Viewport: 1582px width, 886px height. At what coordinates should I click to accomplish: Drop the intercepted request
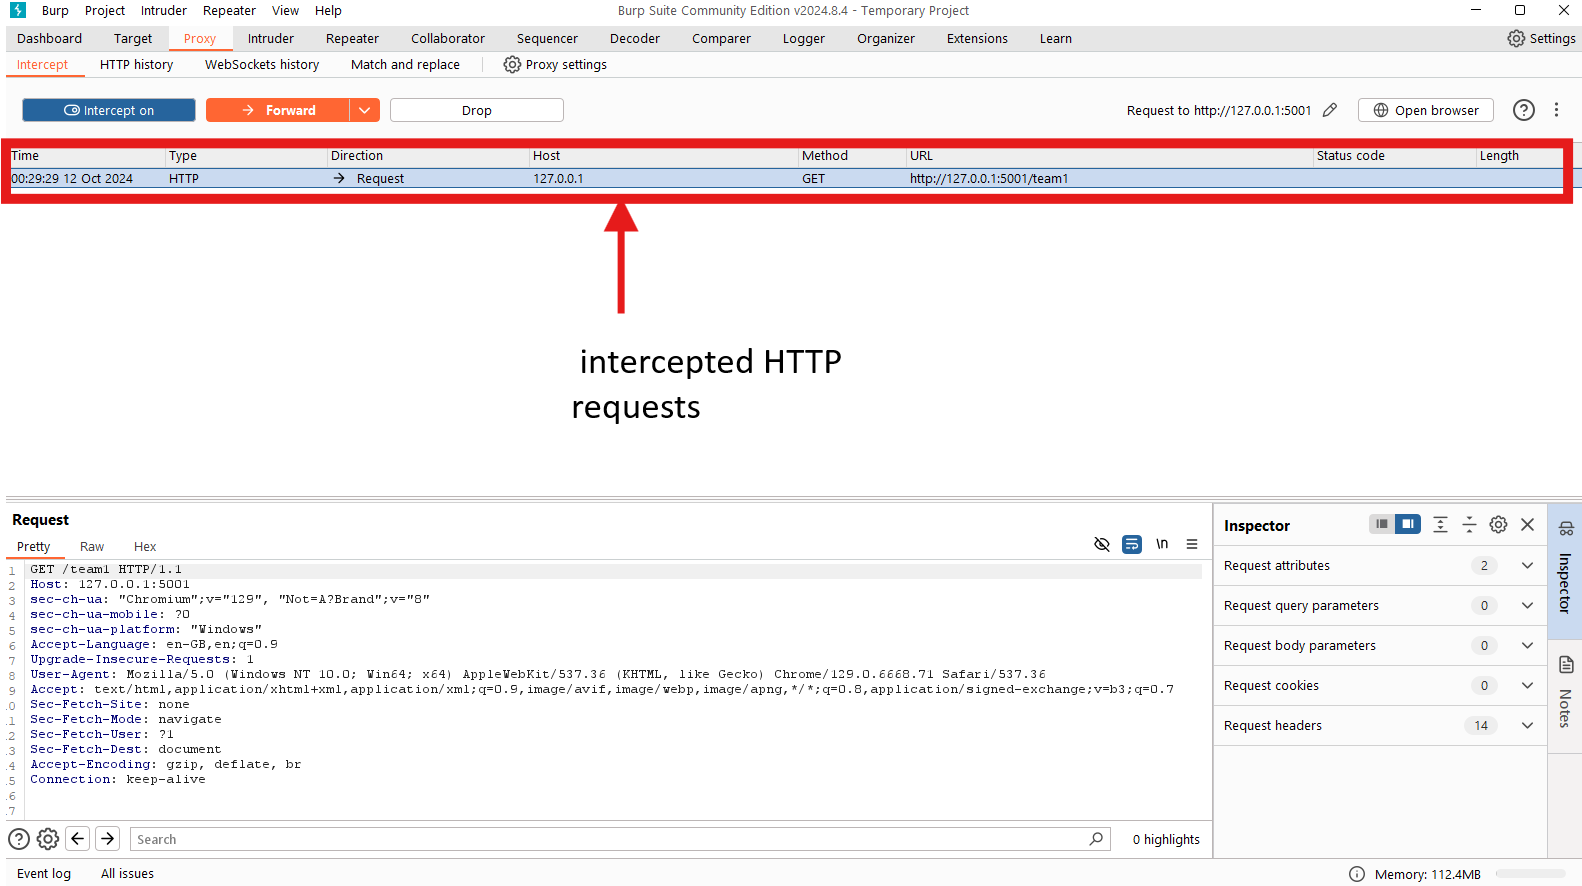point(477,110)
